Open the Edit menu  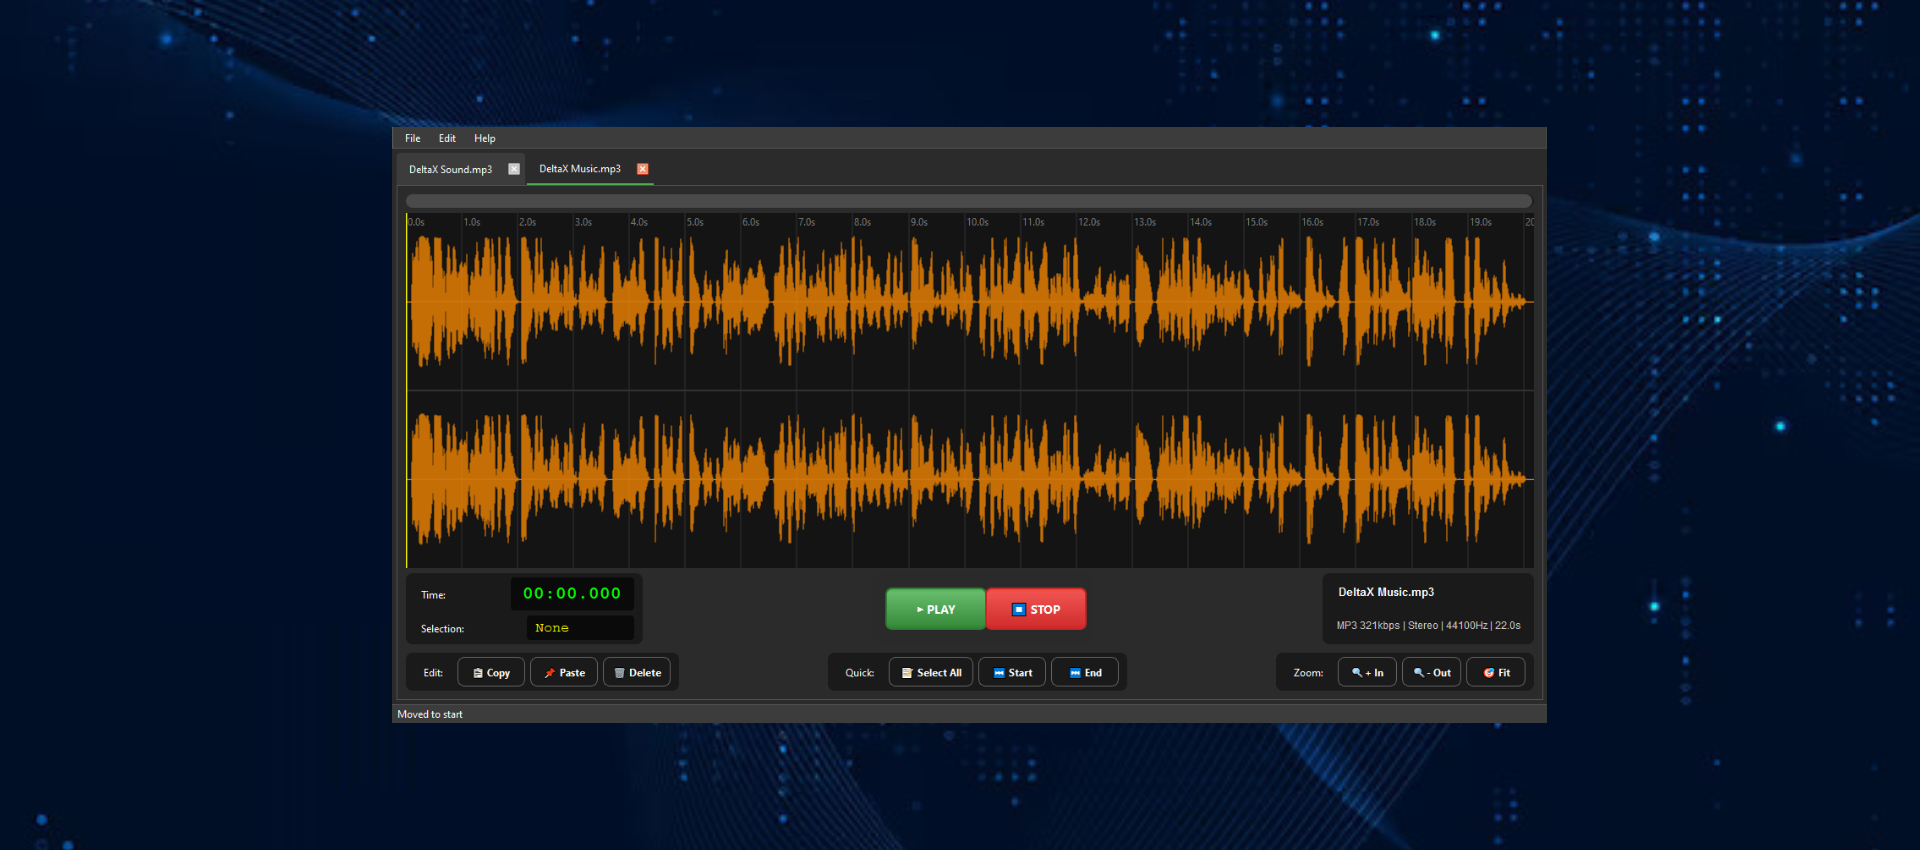(x=447, y=139)
